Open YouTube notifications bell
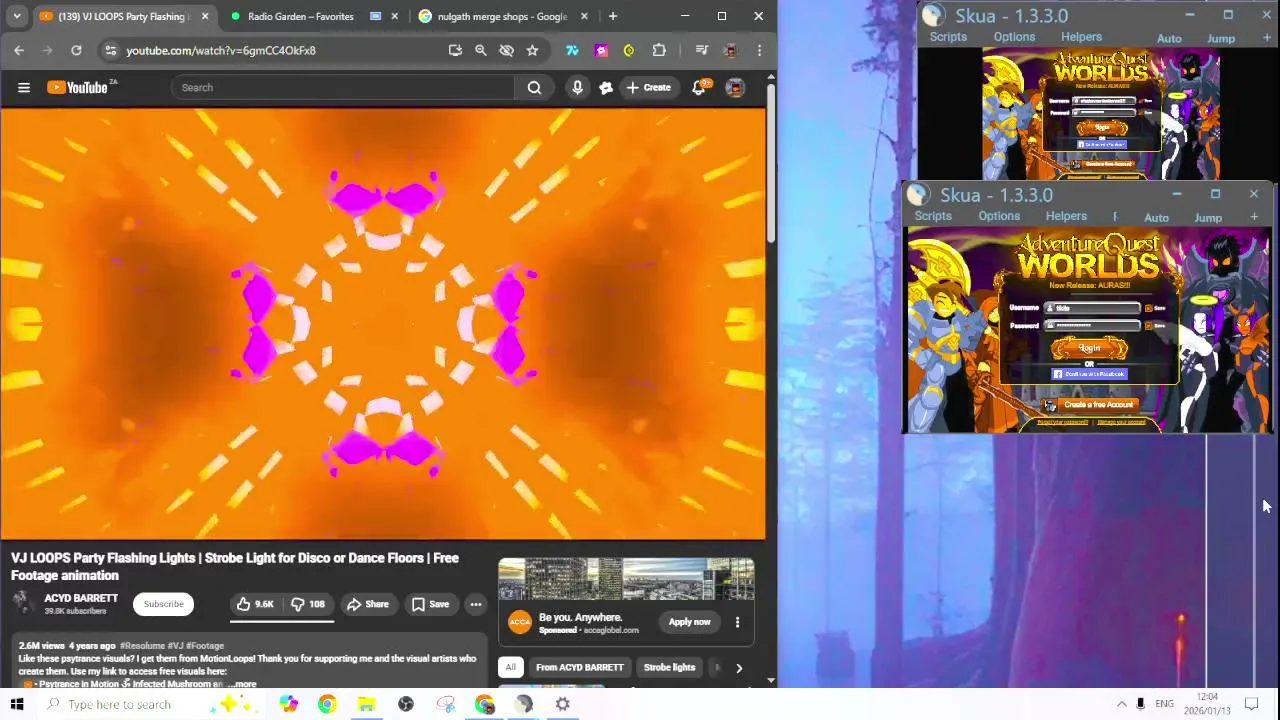Screen dimensions: 1280x720 point(699,87)
